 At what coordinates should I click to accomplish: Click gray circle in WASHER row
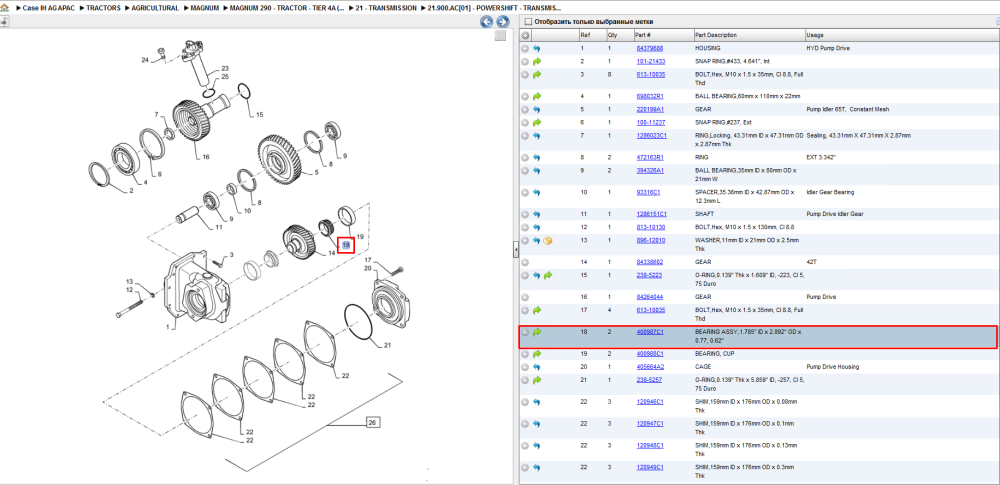click(526, 241)
